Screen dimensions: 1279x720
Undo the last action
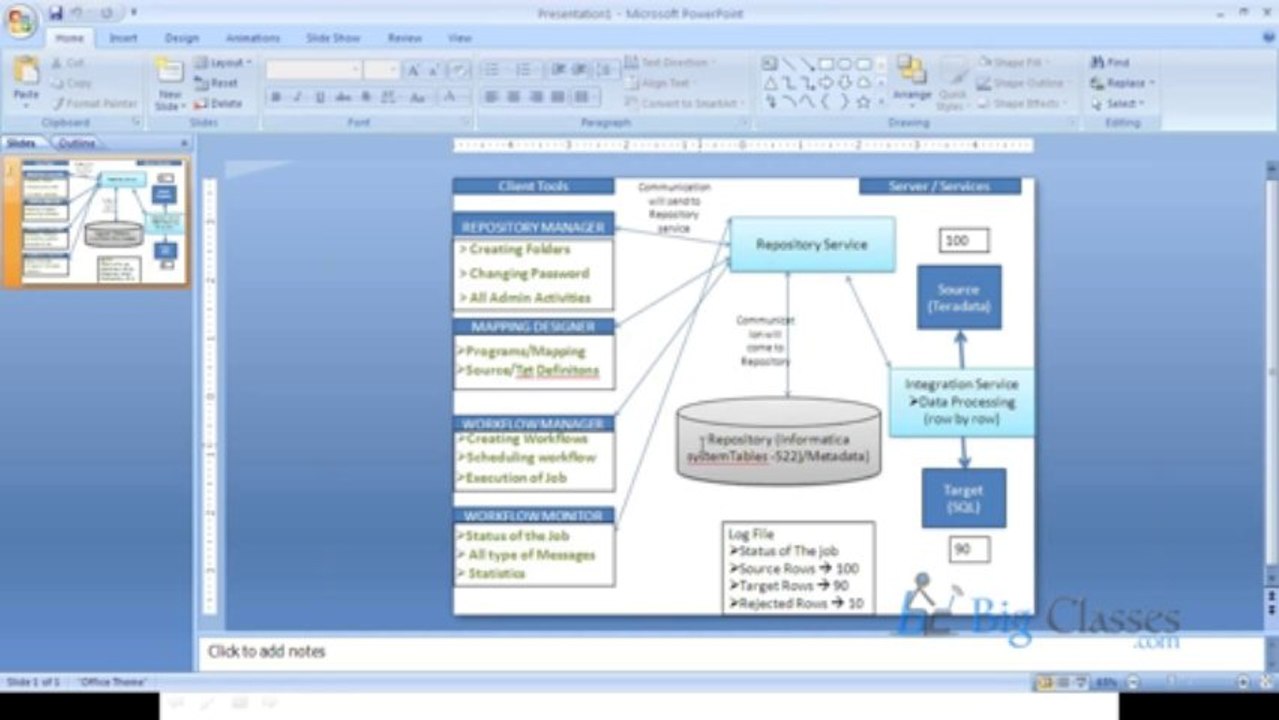pyautogui.click(x=77, y=13)
